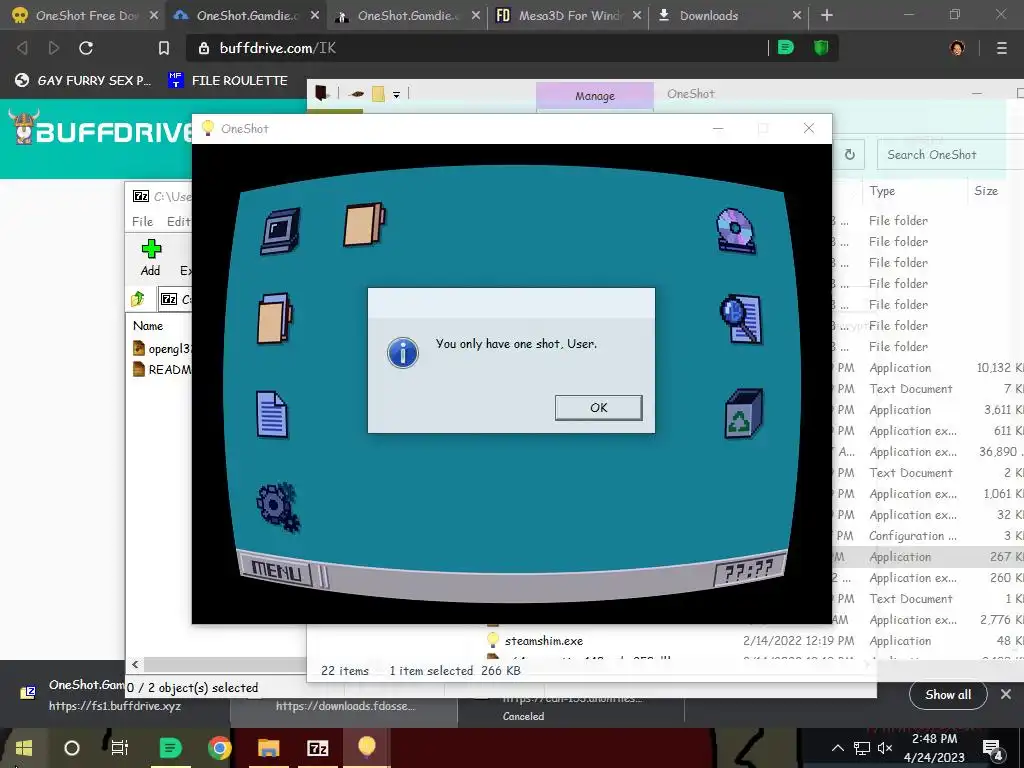Reload the buffdrive.com page

pos(86,48)
